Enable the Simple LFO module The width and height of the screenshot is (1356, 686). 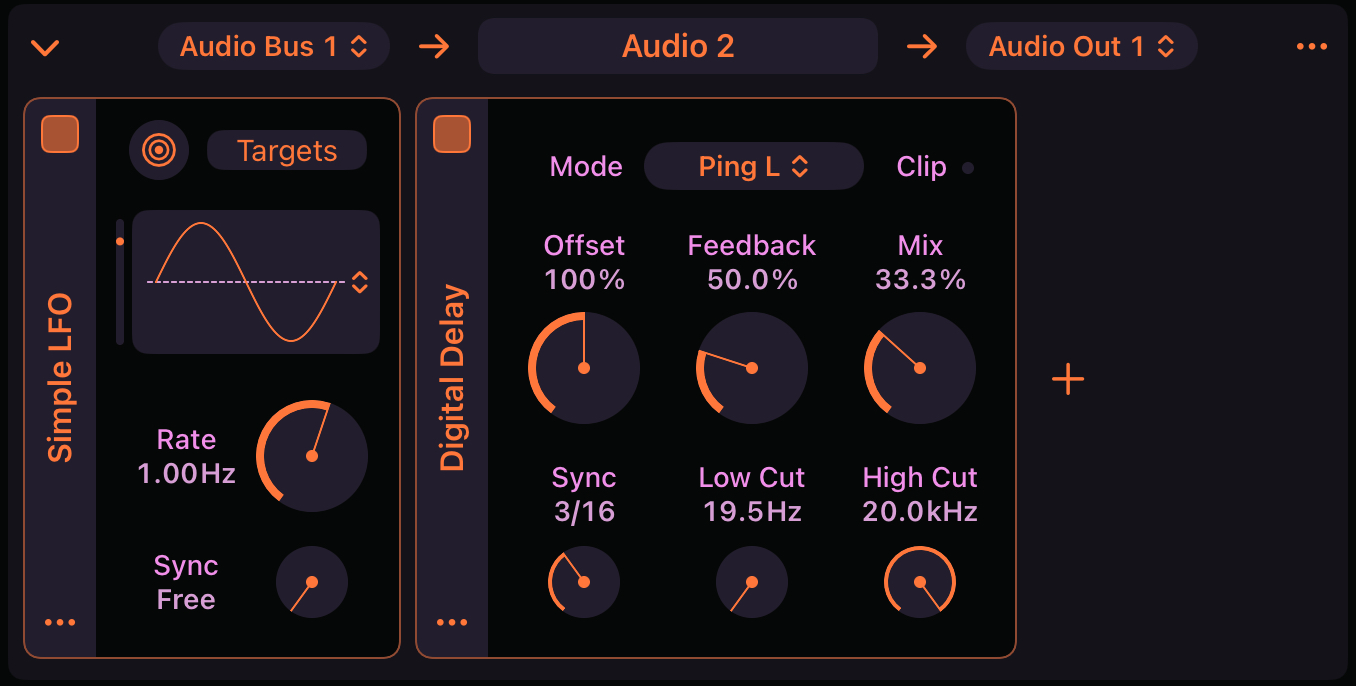click(x=61, y=135)
